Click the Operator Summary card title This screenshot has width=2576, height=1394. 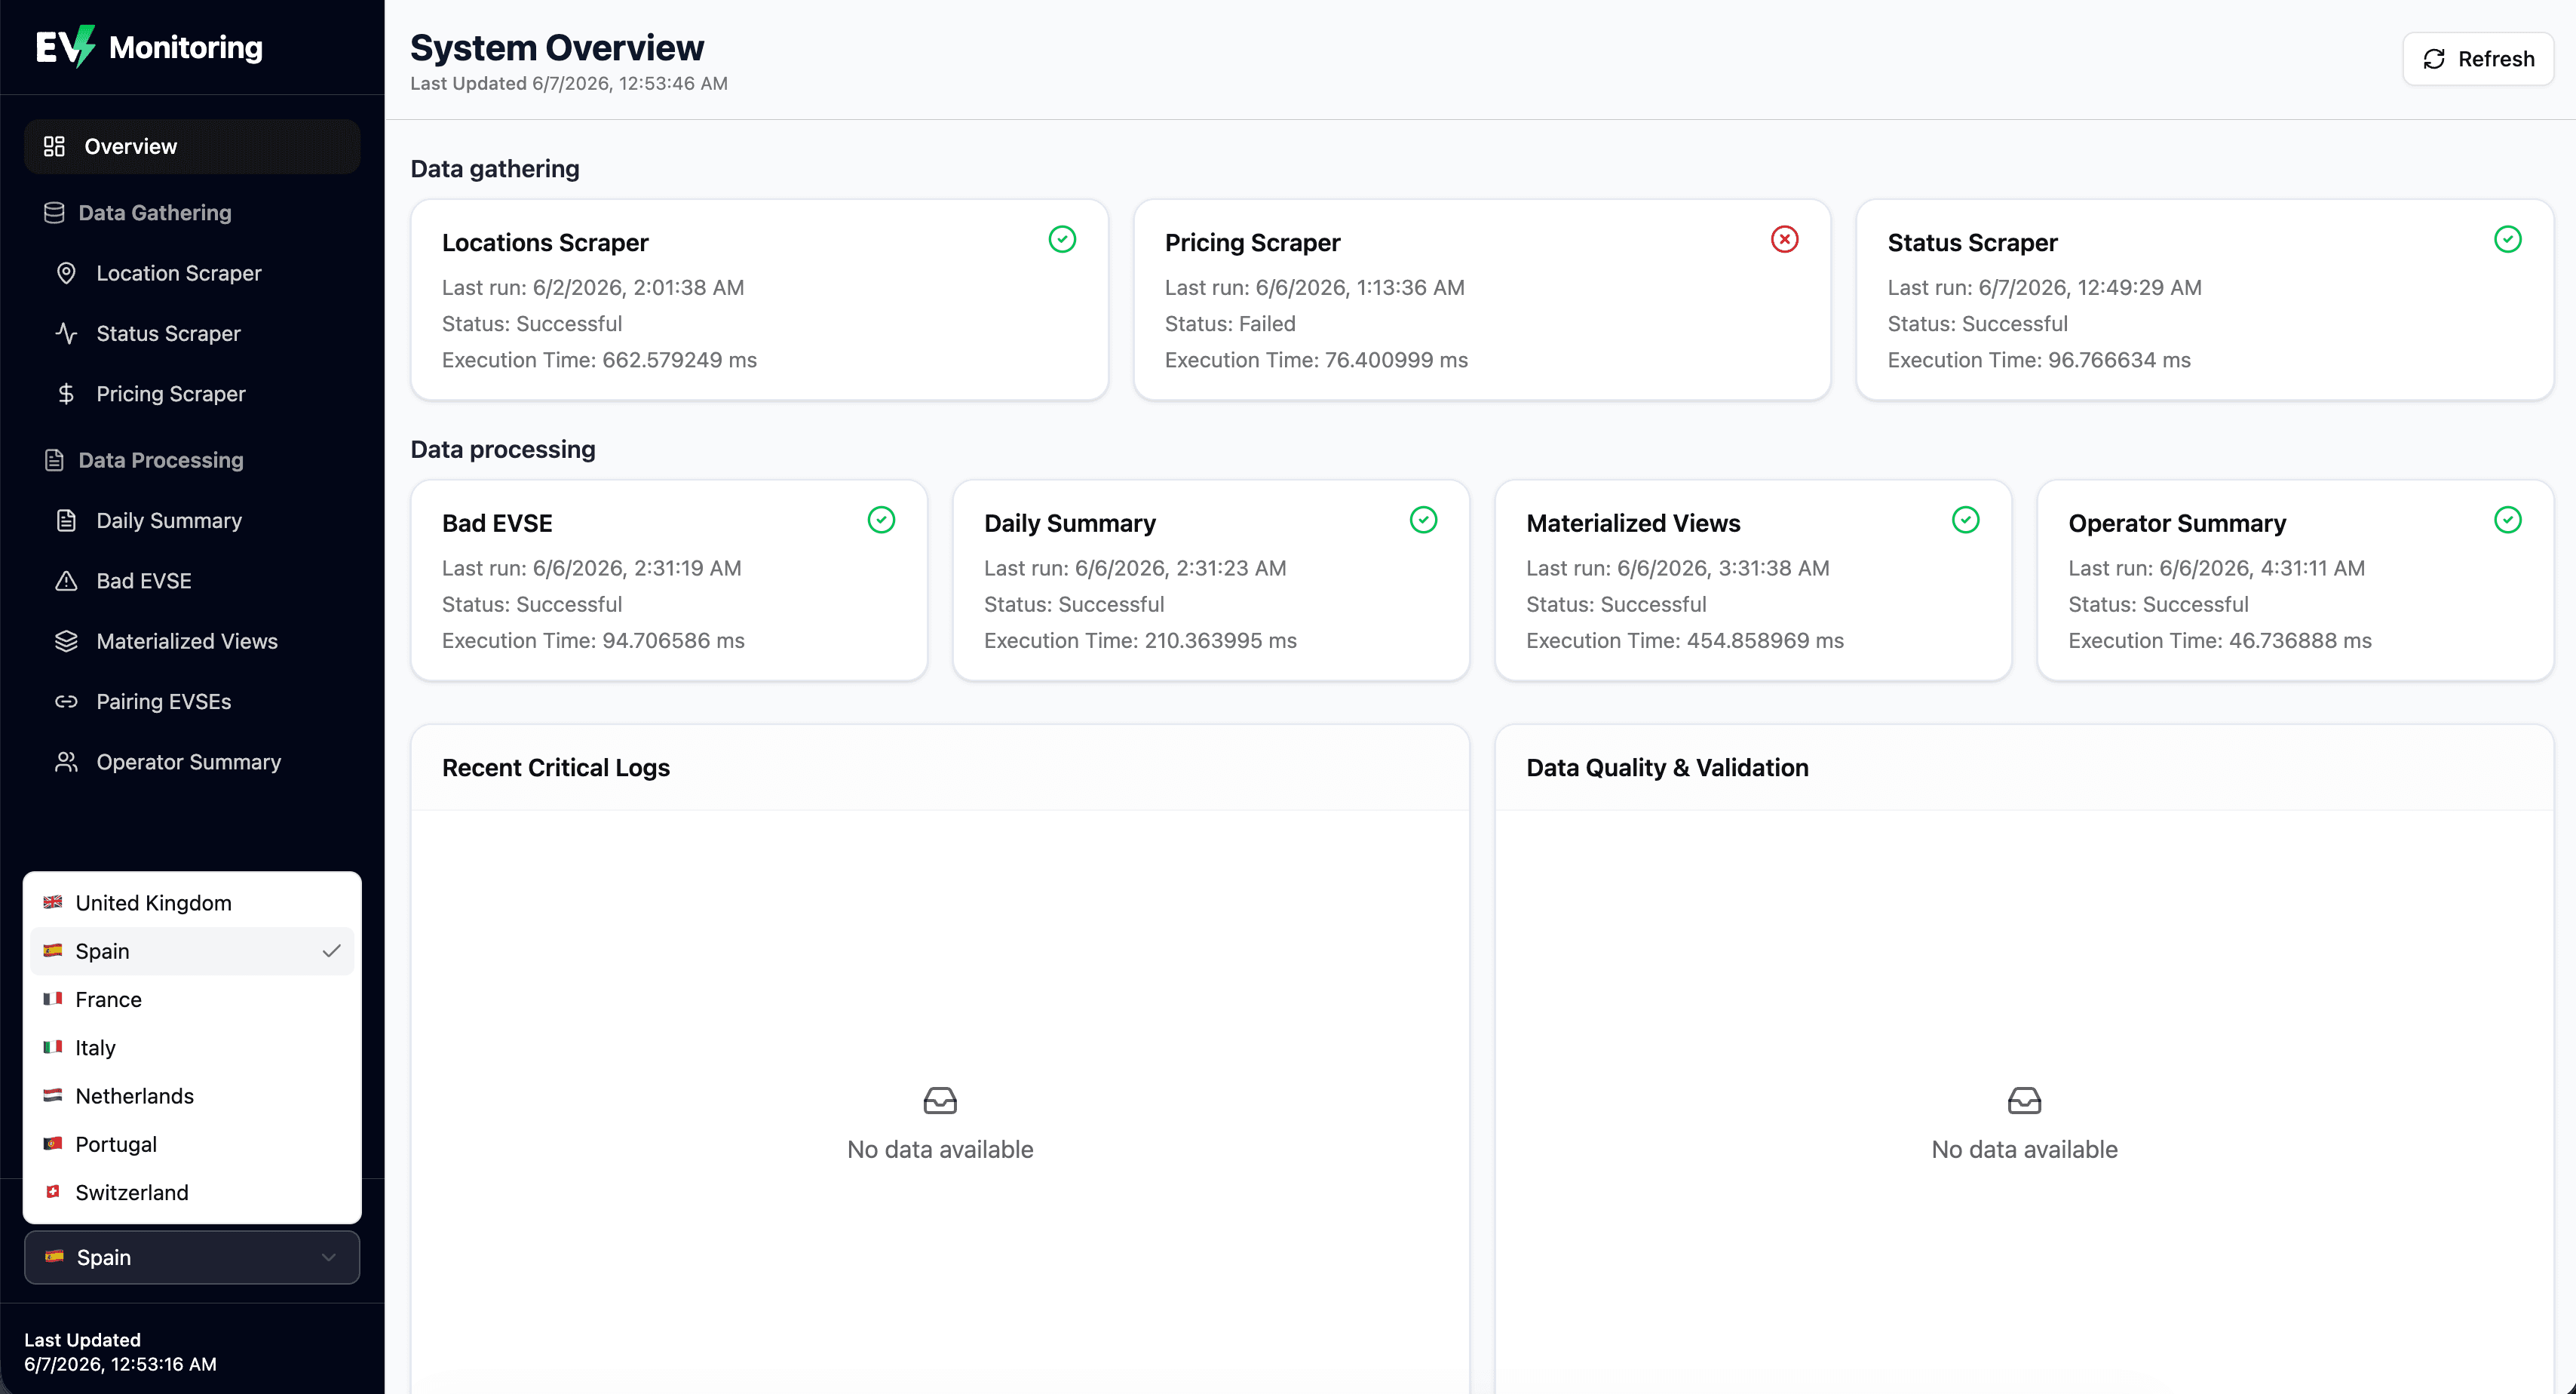(2177, 523)
